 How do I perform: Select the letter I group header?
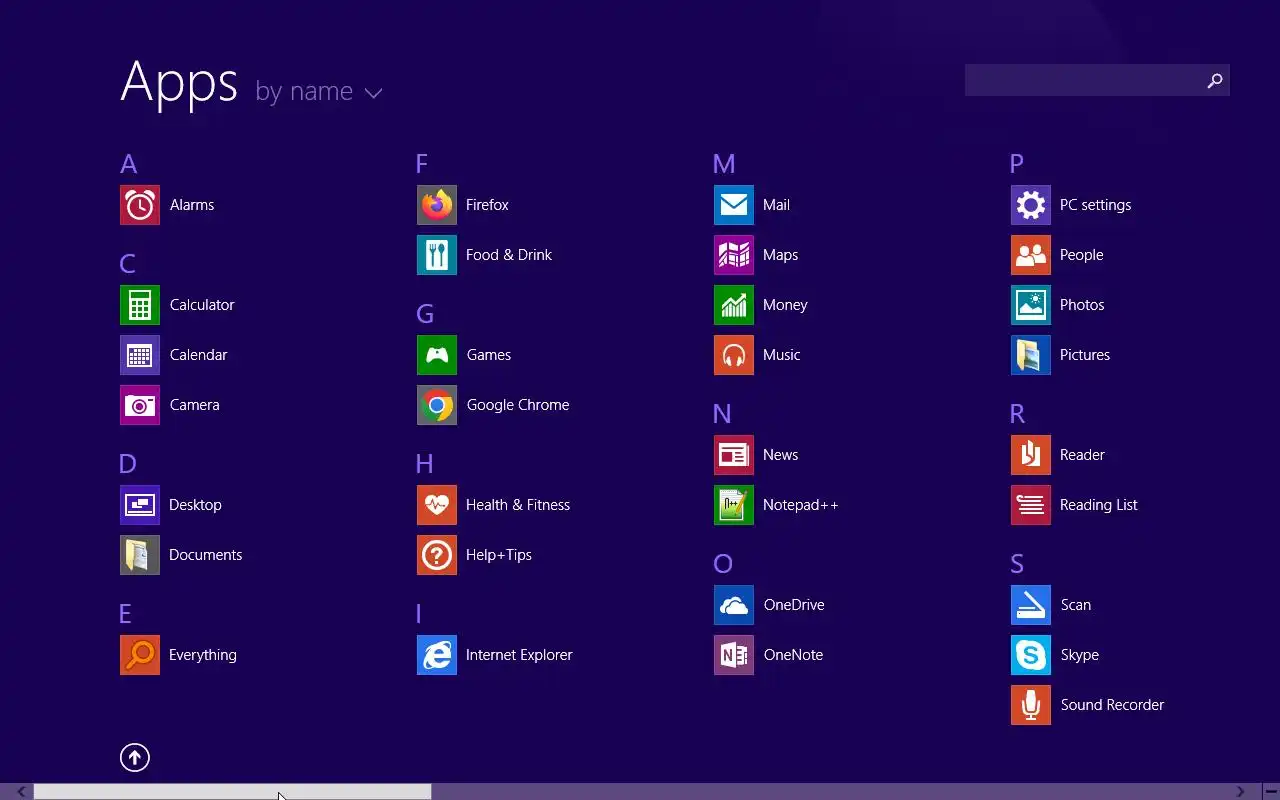419,614
